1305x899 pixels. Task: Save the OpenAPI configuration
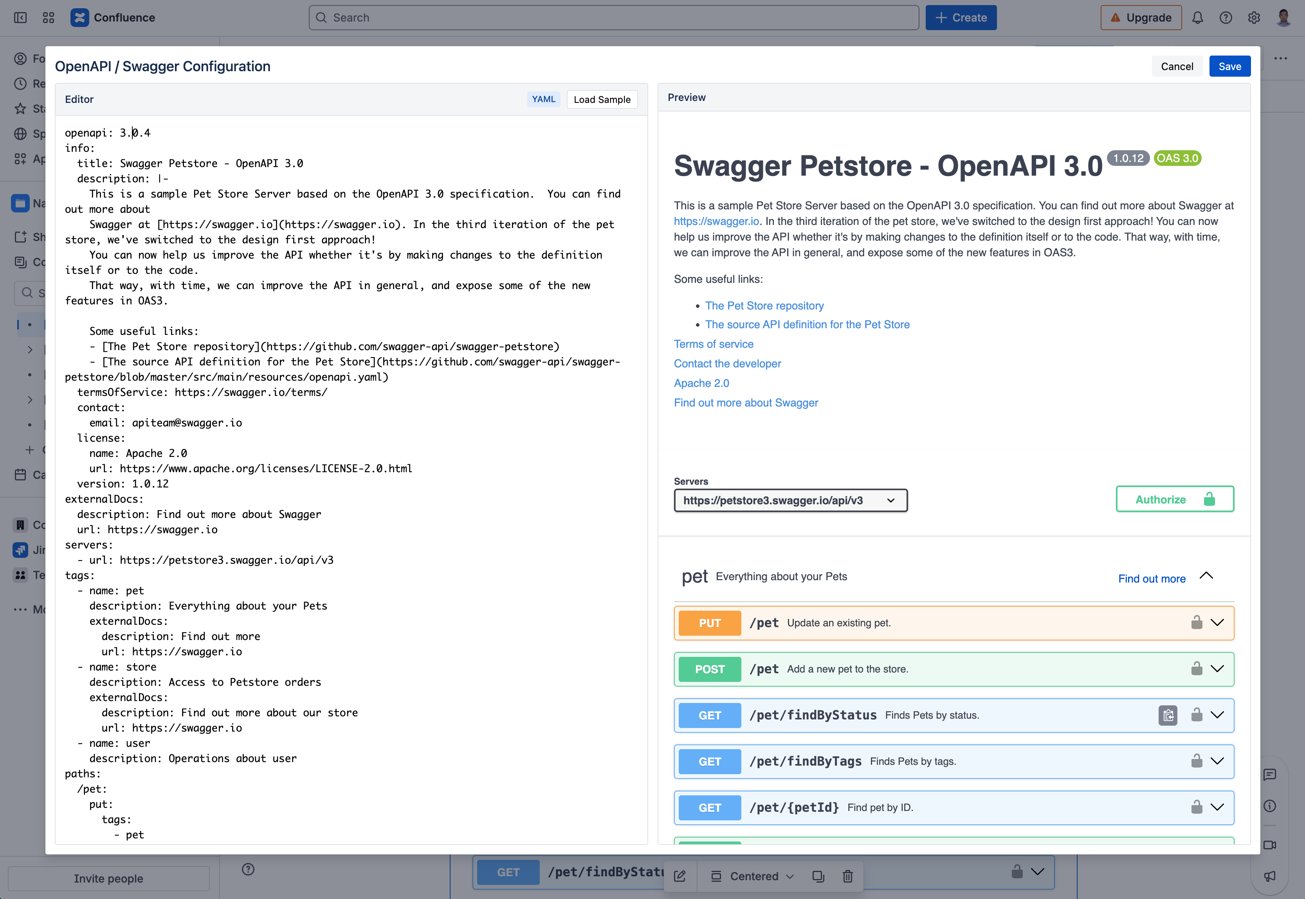point(1229,66)
